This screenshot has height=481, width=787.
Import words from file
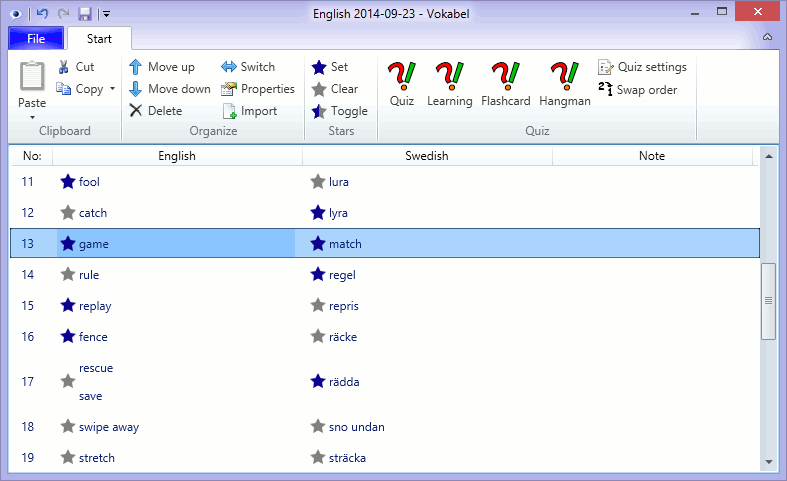coord(249,111)
